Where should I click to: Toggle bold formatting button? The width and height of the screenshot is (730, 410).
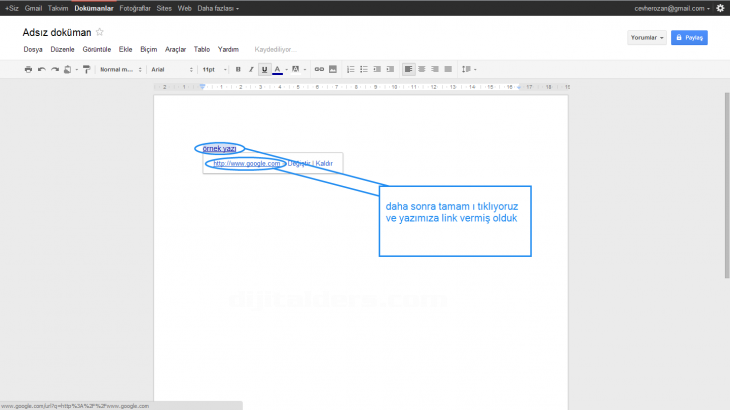(238, 69)
